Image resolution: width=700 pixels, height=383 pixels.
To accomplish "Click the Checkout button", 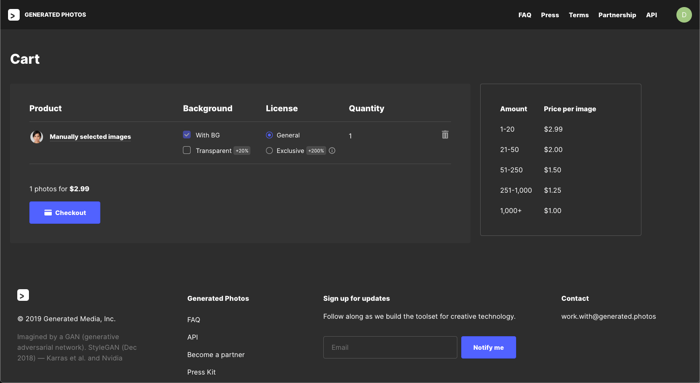I will pyautogui.click(x=65, y=212).
